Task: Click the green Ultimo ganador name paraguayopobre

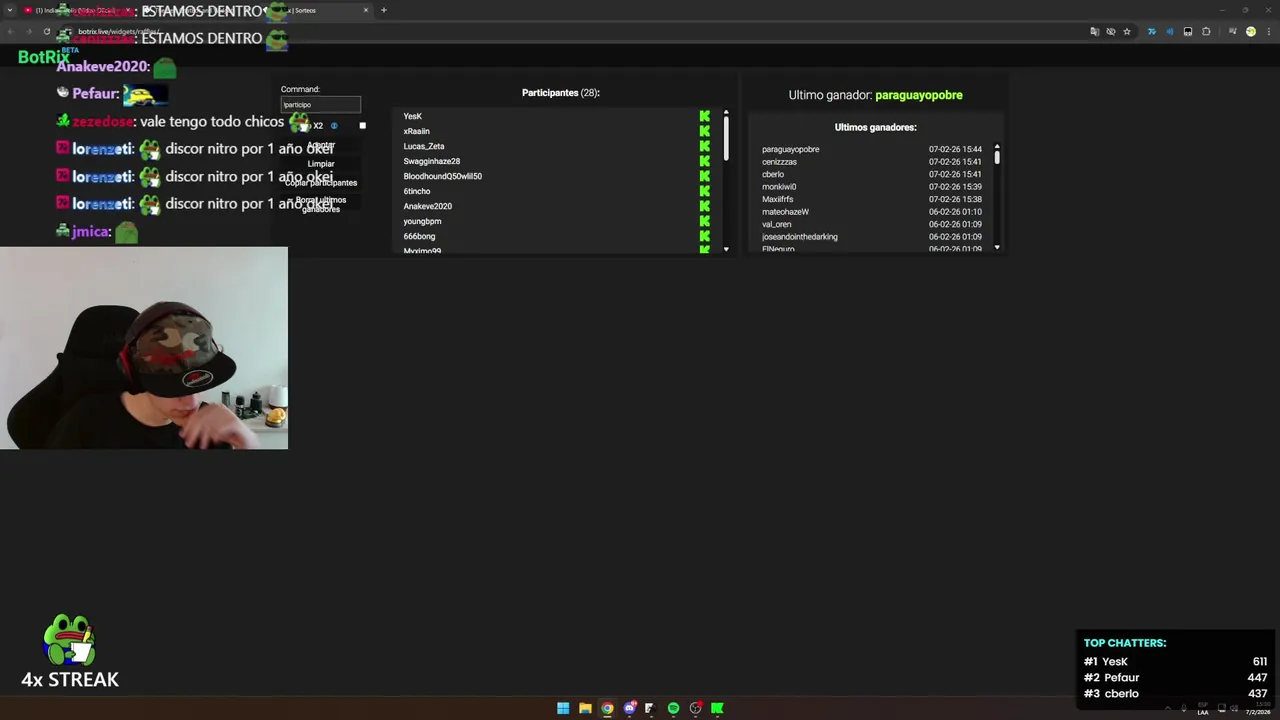Action: tap(919, 95)
